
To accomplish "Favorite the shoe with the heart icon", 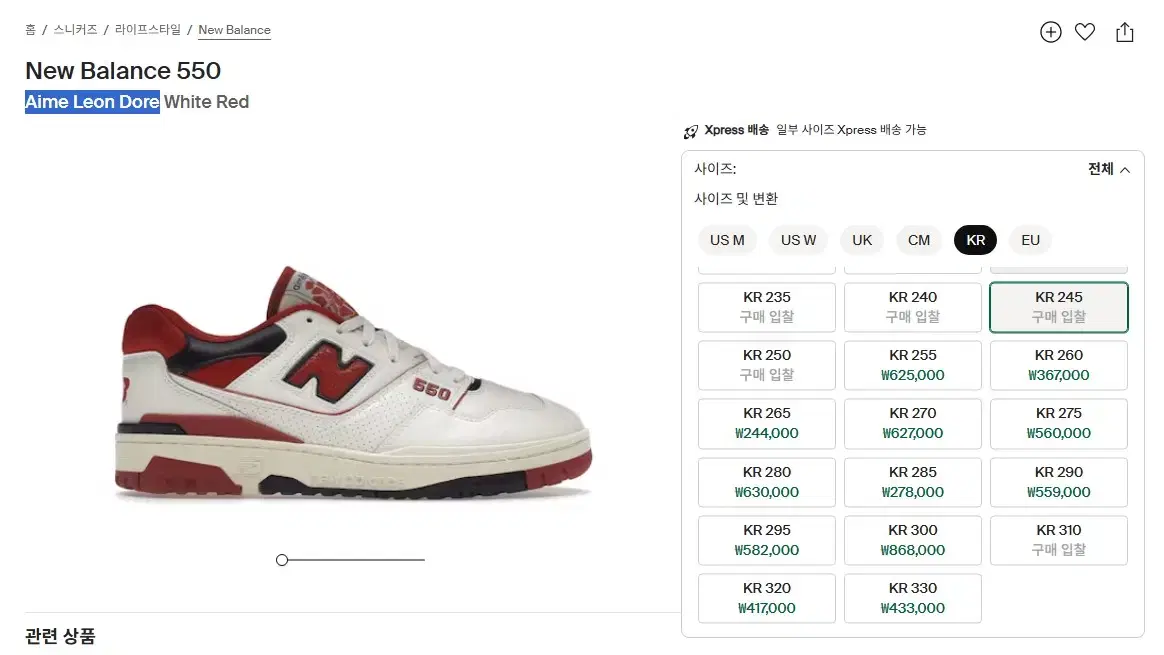I will (1085, 32).
